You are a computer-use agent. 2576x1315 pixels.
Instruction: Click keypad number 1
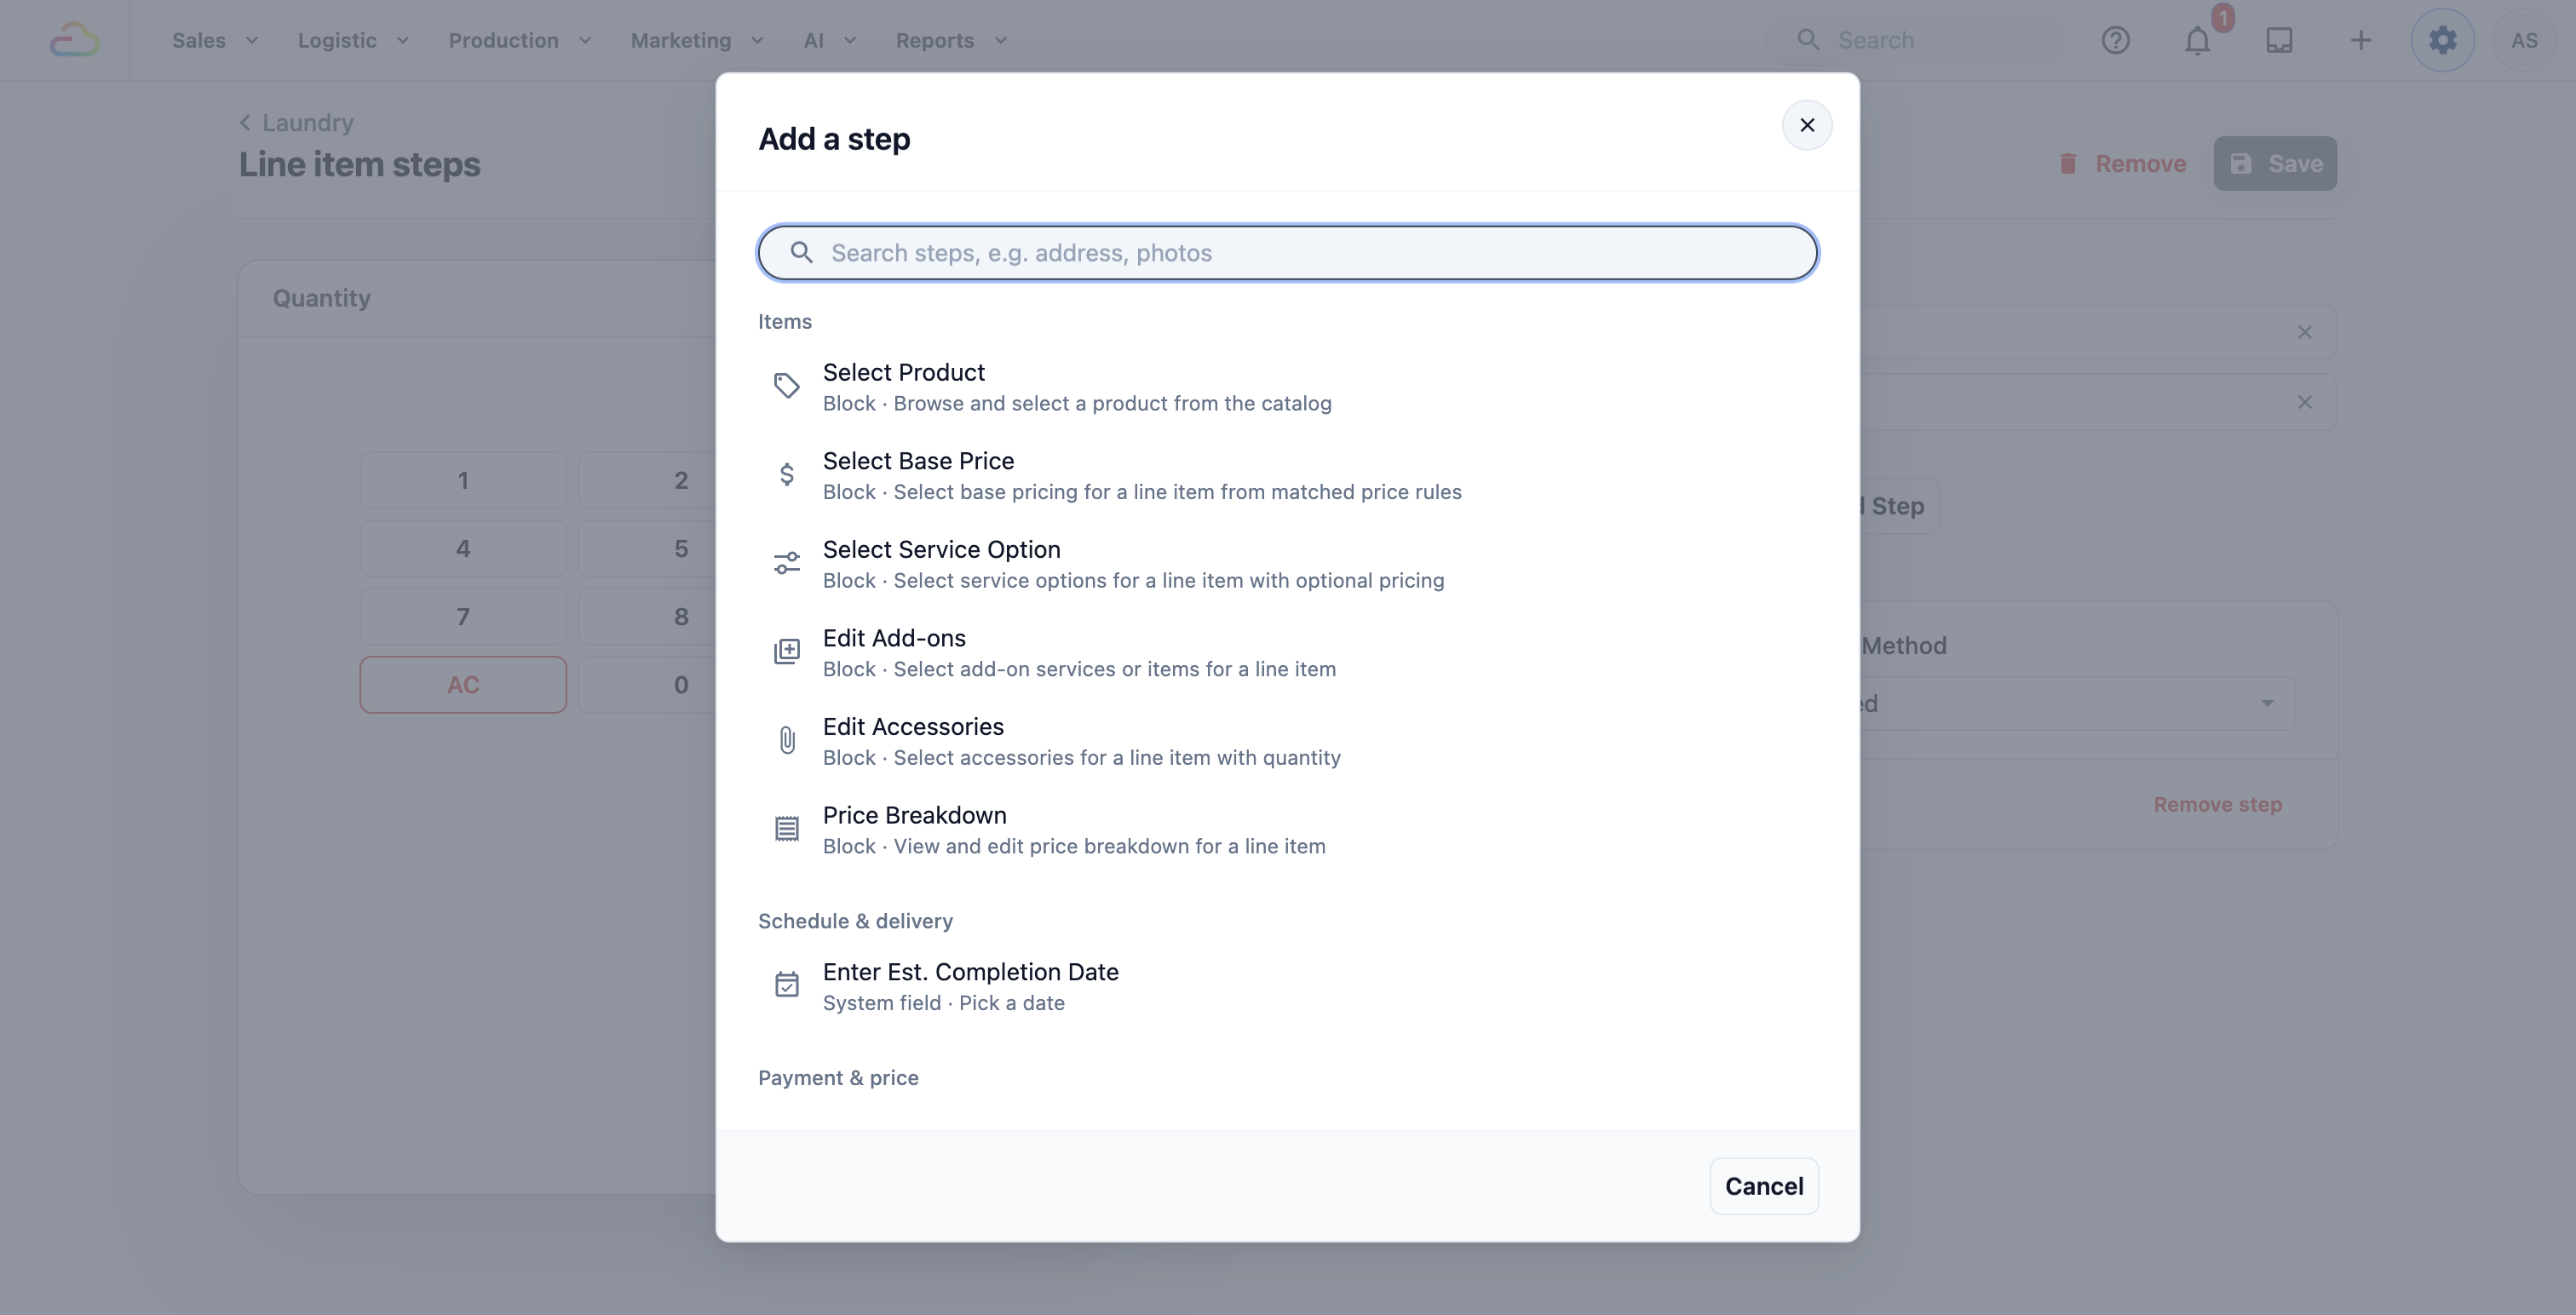(x=463, y=480)
